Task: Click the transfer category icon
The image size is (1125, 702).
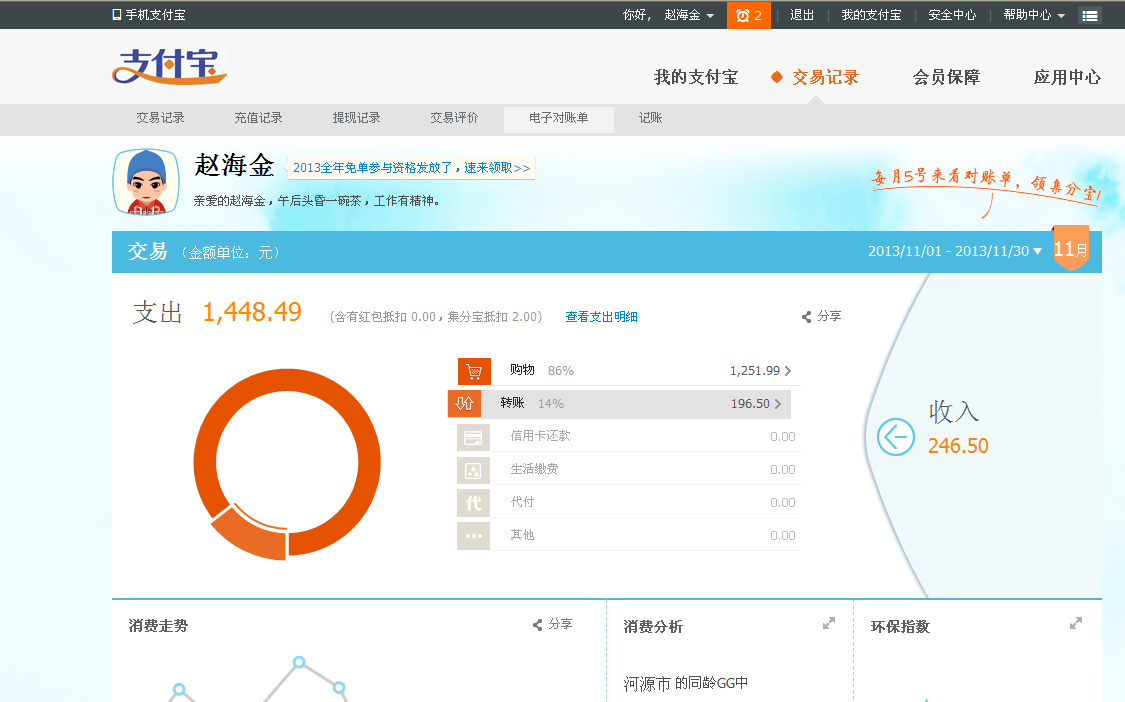Action: [464, 404]
